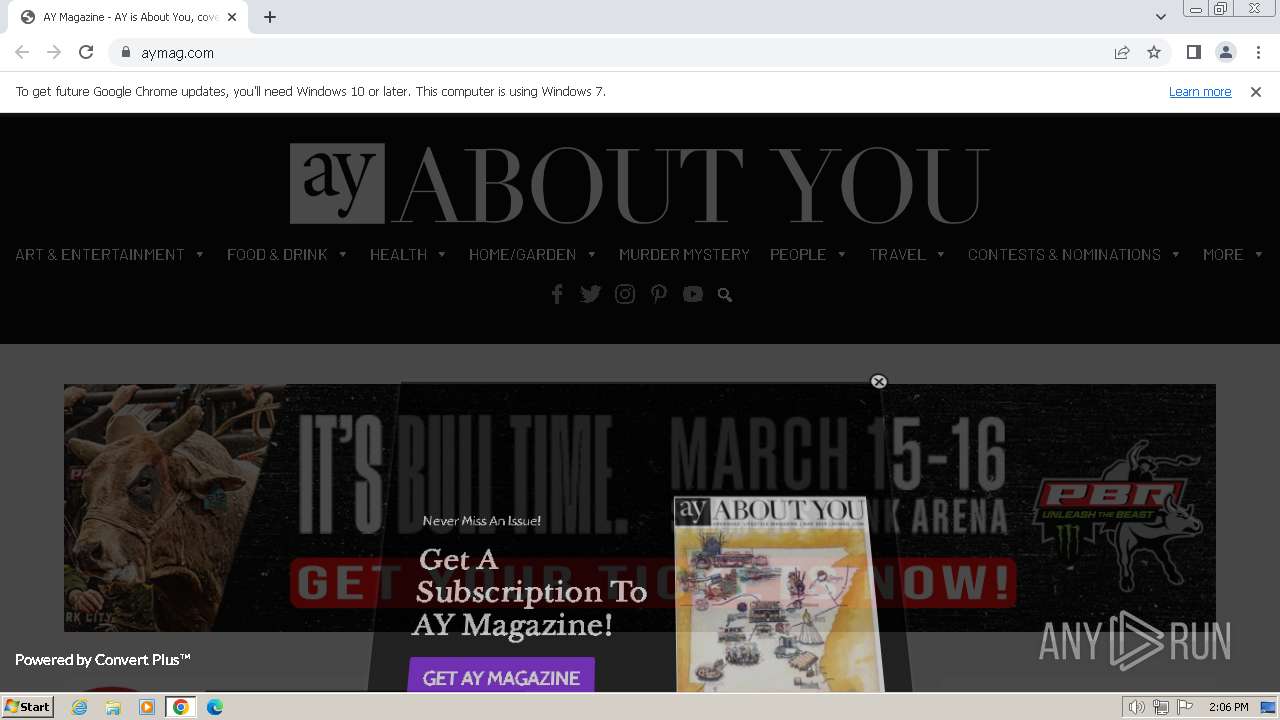Click the network tray icon
This screenshot has height=720, width=1280.
click(1161, 707)
